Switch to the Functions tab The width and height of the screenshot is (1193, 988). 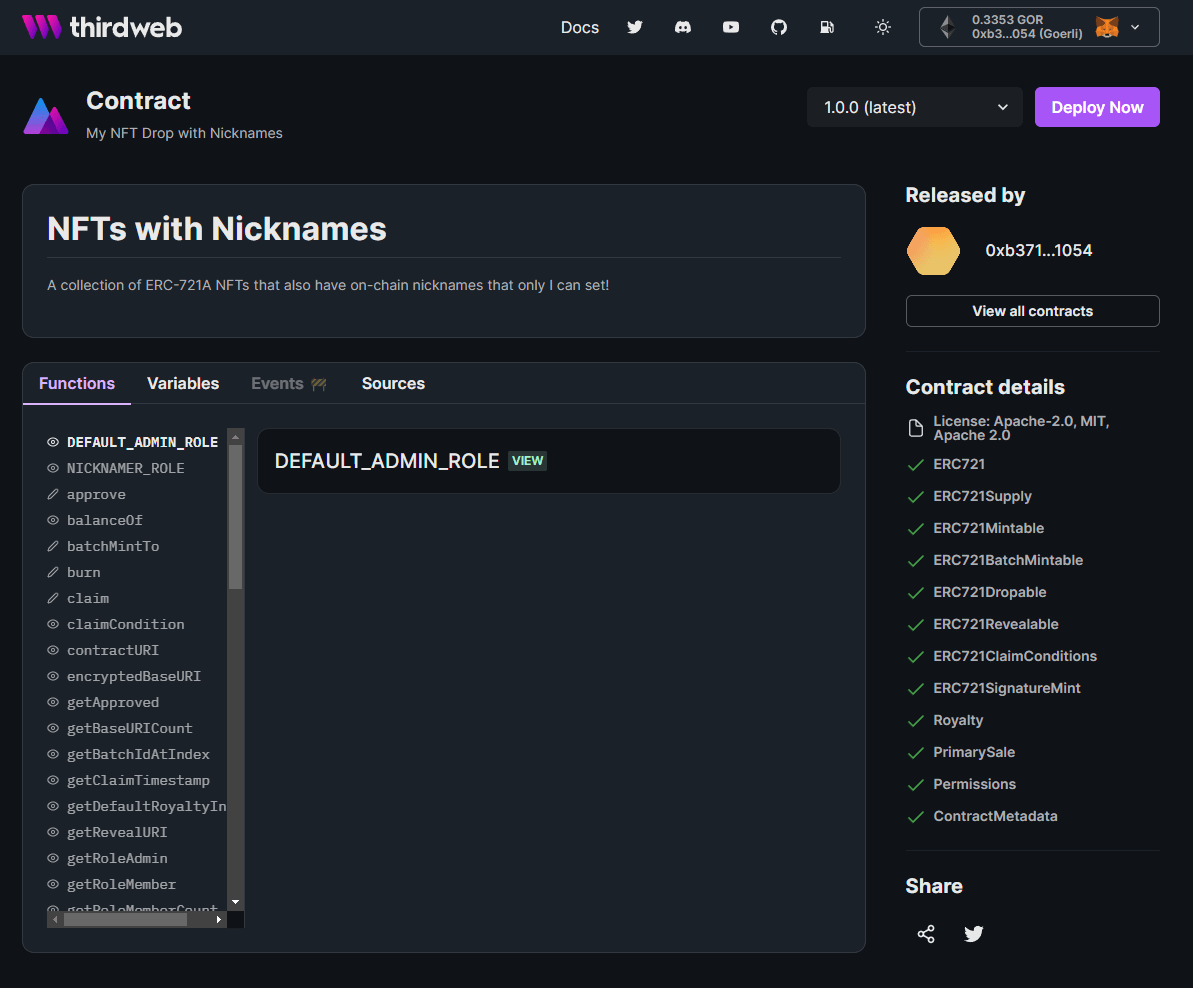[x=77, y=383]
